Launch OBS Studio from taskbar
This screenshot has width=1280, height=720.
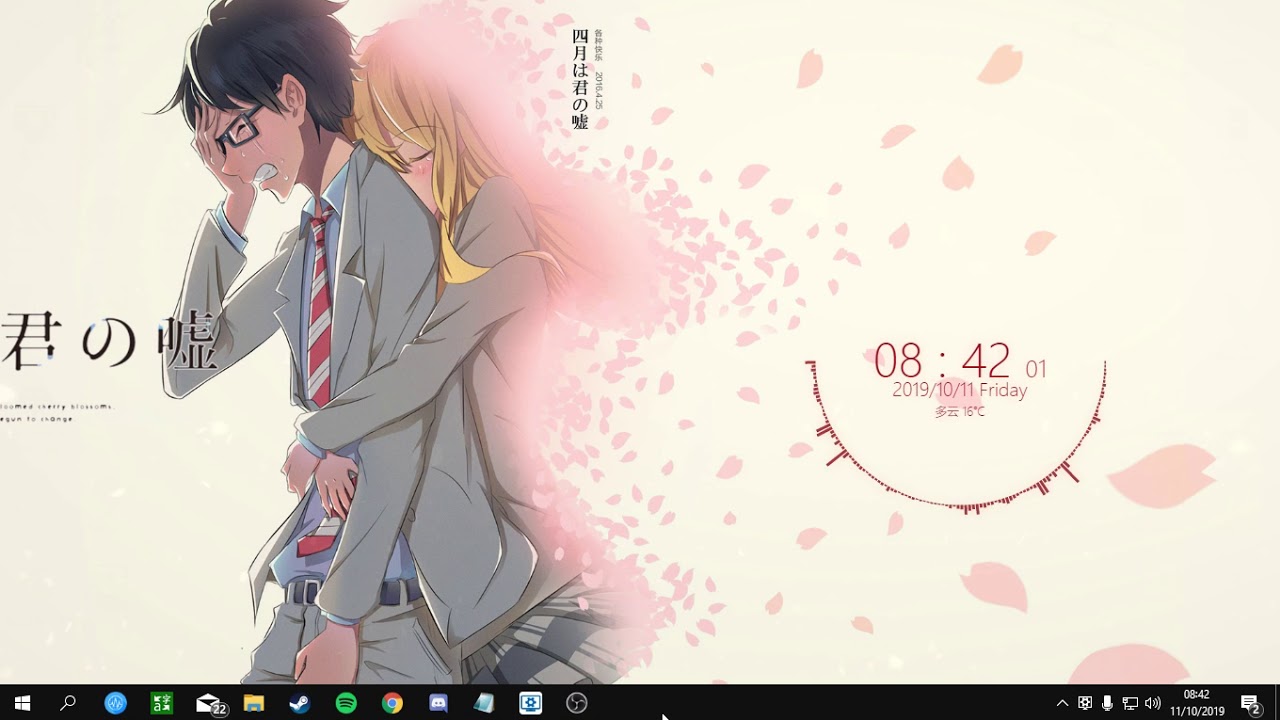[x=576, y=703]
